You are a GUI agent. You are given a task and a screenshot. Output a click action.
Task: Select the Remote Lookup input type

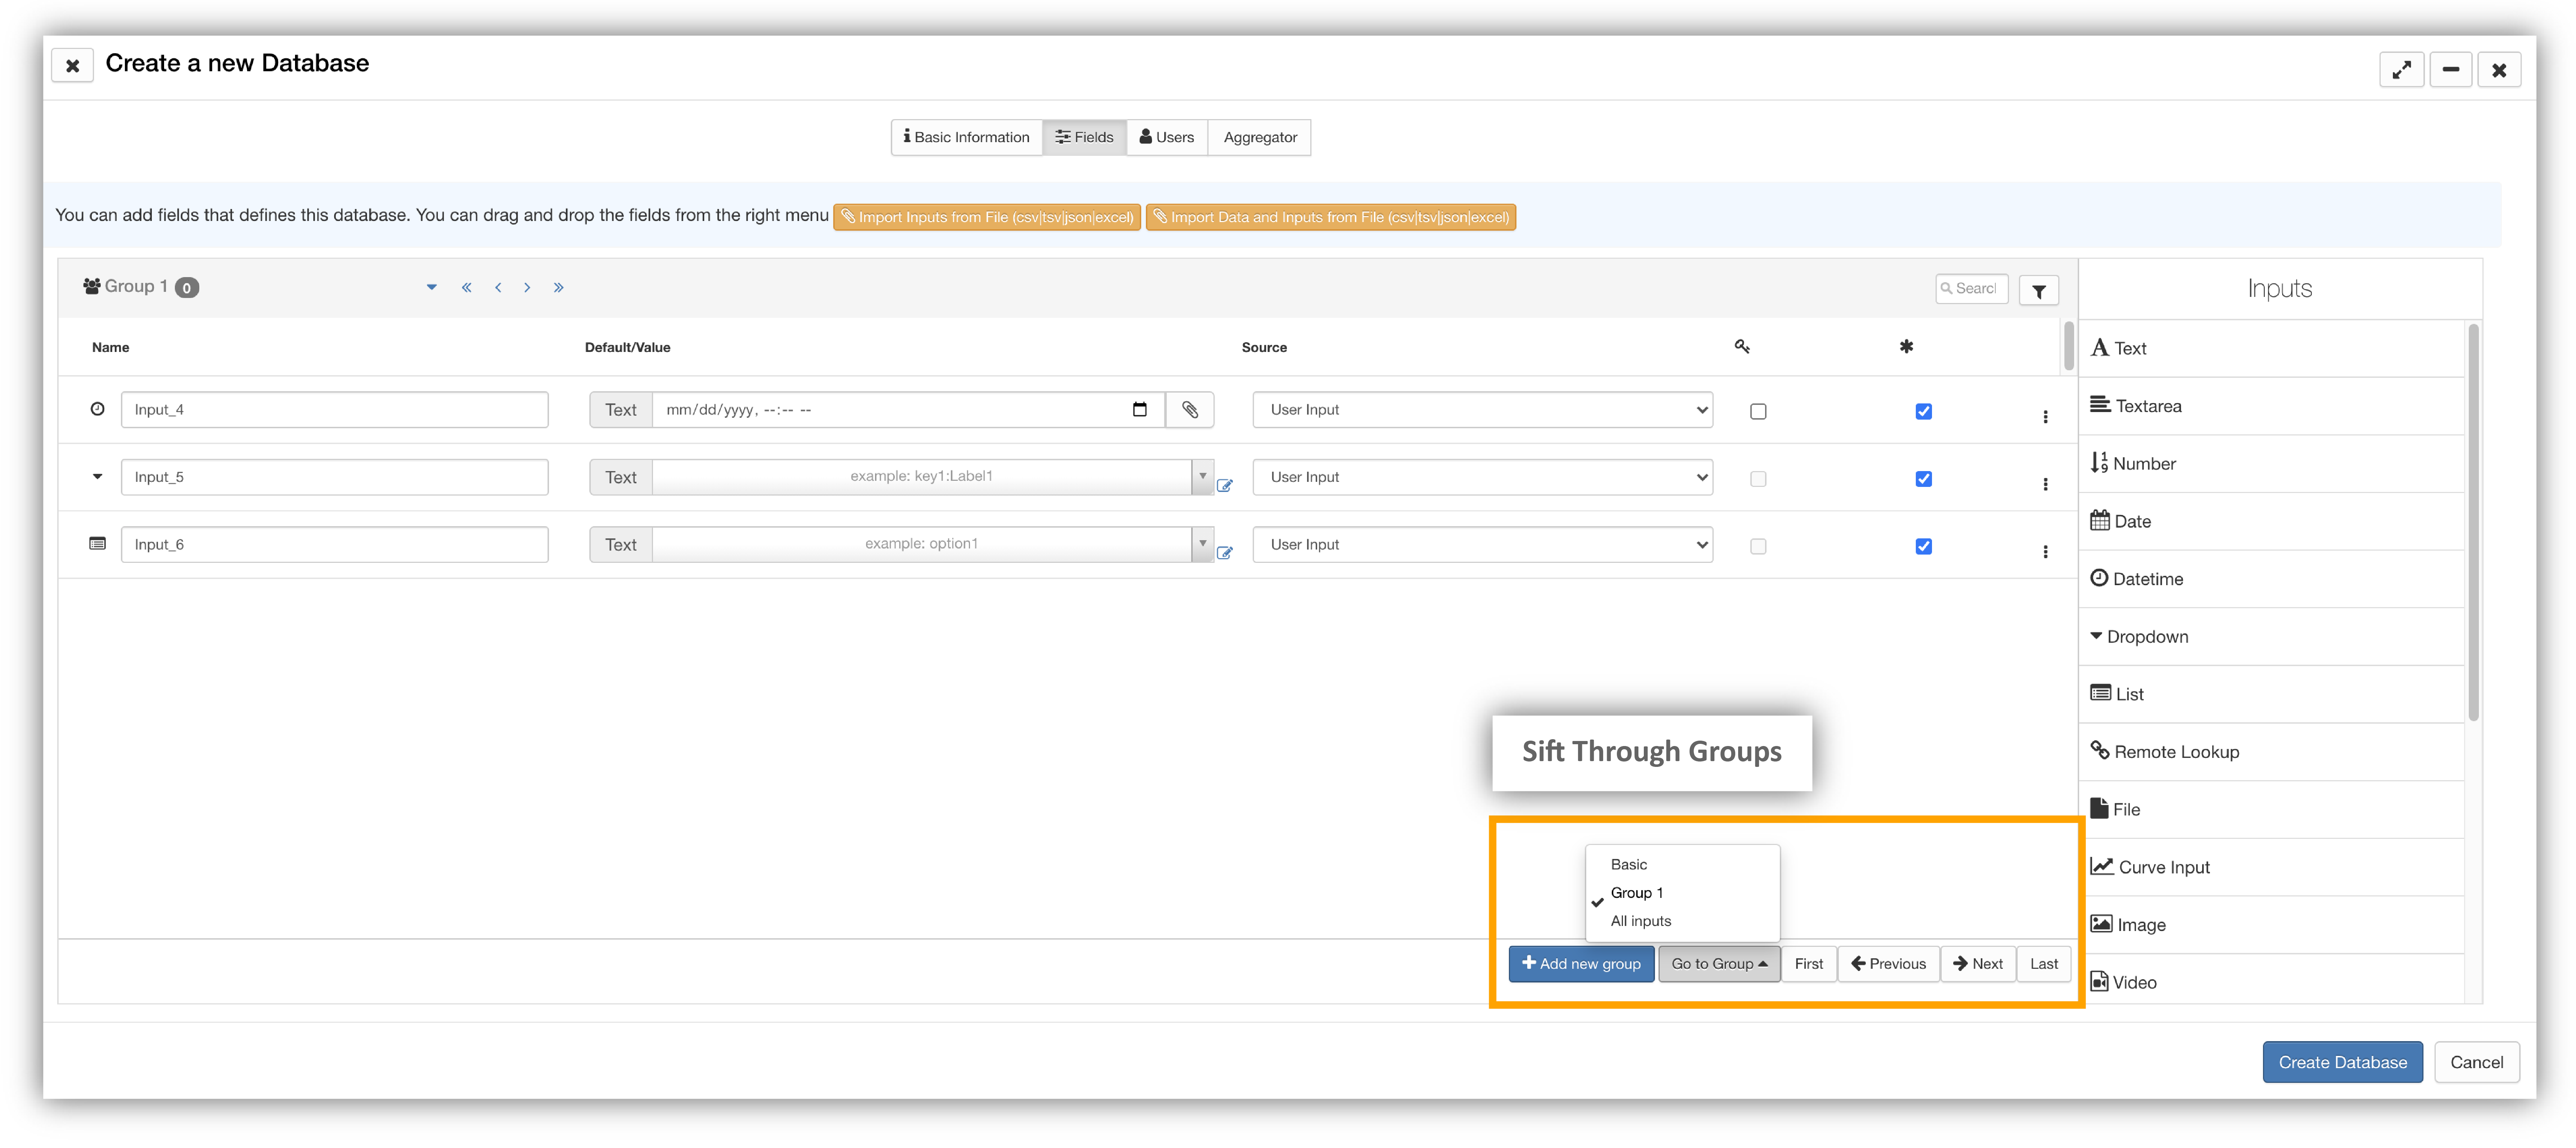click(2271, 752)
